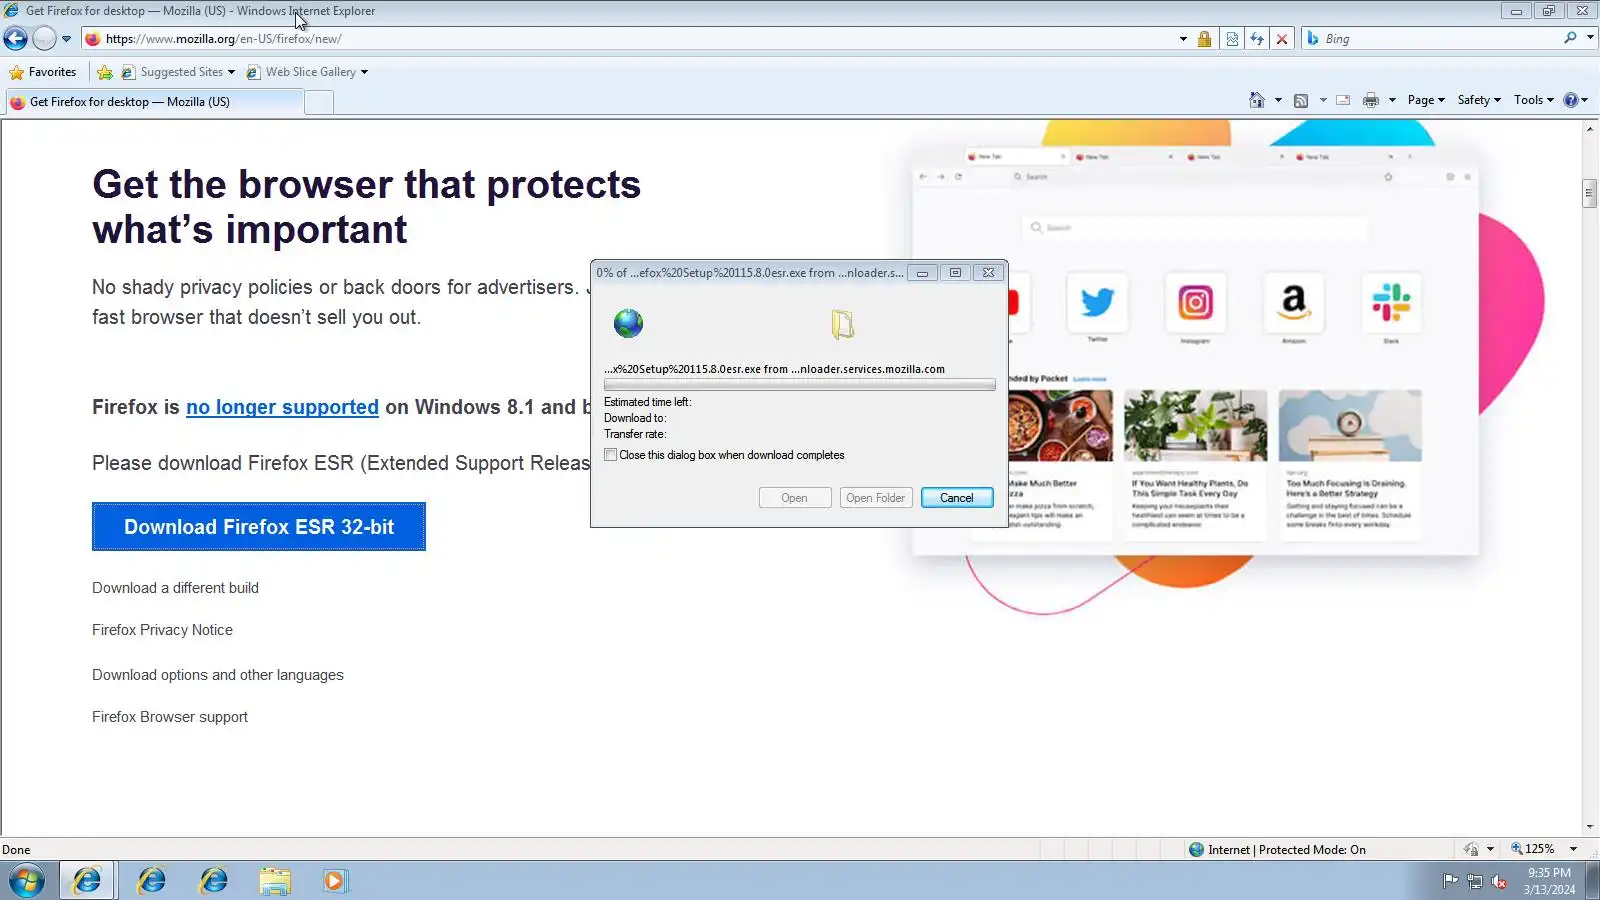This screenshot has height=900, width=1600.
Task: Click the Add to Favorites Bar icon
Action: tap(105, 72)
